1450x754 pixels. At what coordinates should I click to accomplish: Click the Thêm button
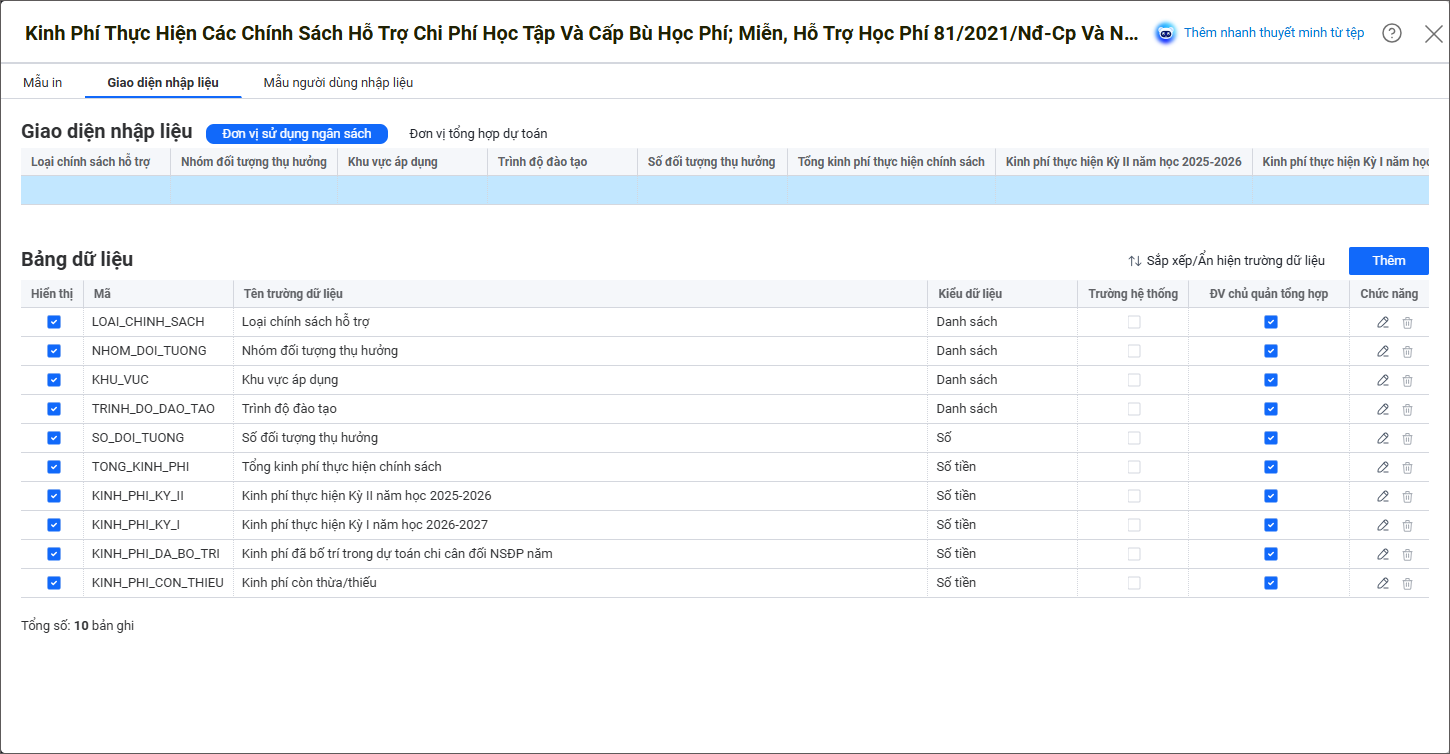coord(1388,261)
